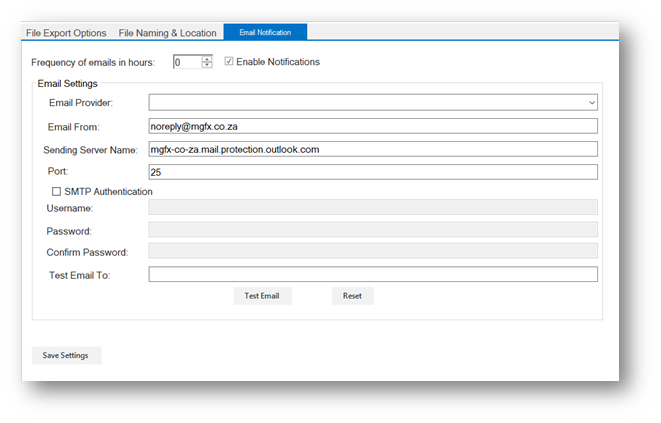The width and height of the screenshot is (661, 423).
Task: Focus the Sending Server Name field
Action: point(372,149)
